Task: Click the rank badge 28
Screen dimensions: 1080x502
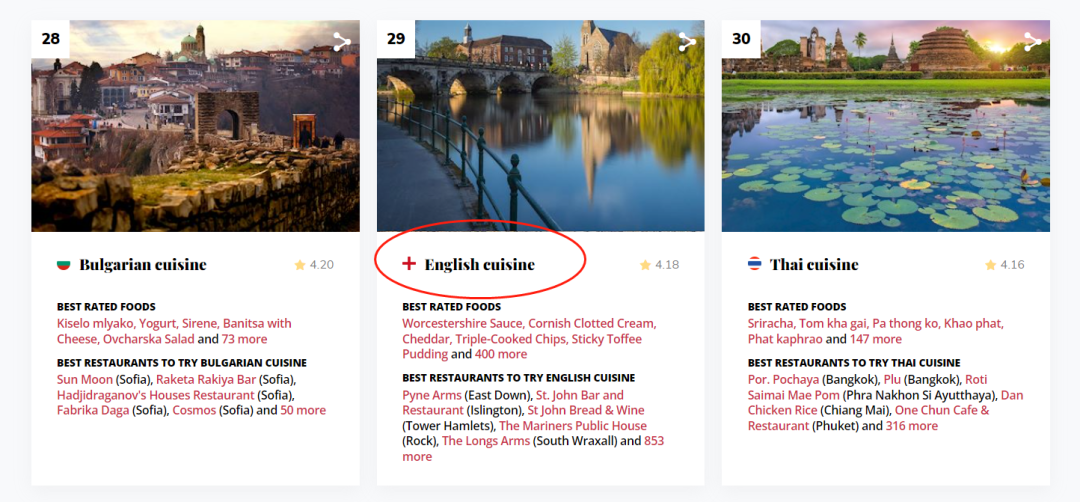Action: pos(51,39)
